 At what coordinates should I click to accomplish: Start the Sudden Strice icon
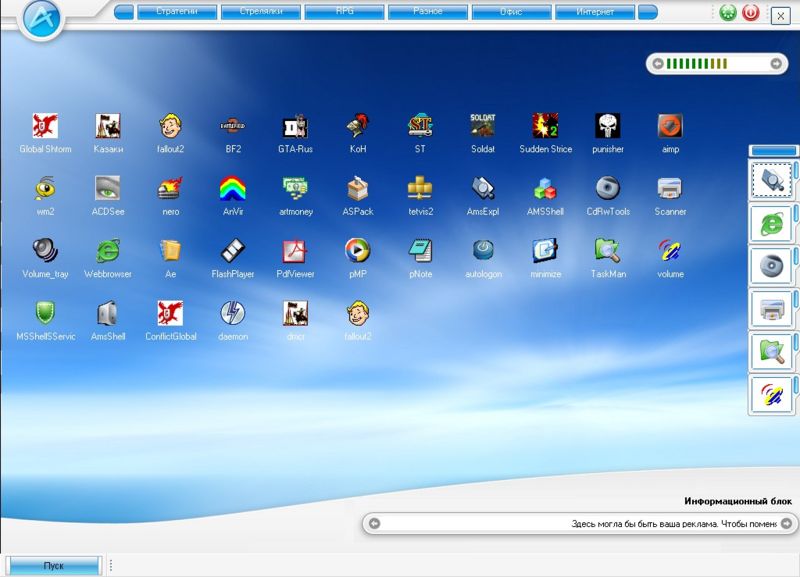click(x=545, y=126)
